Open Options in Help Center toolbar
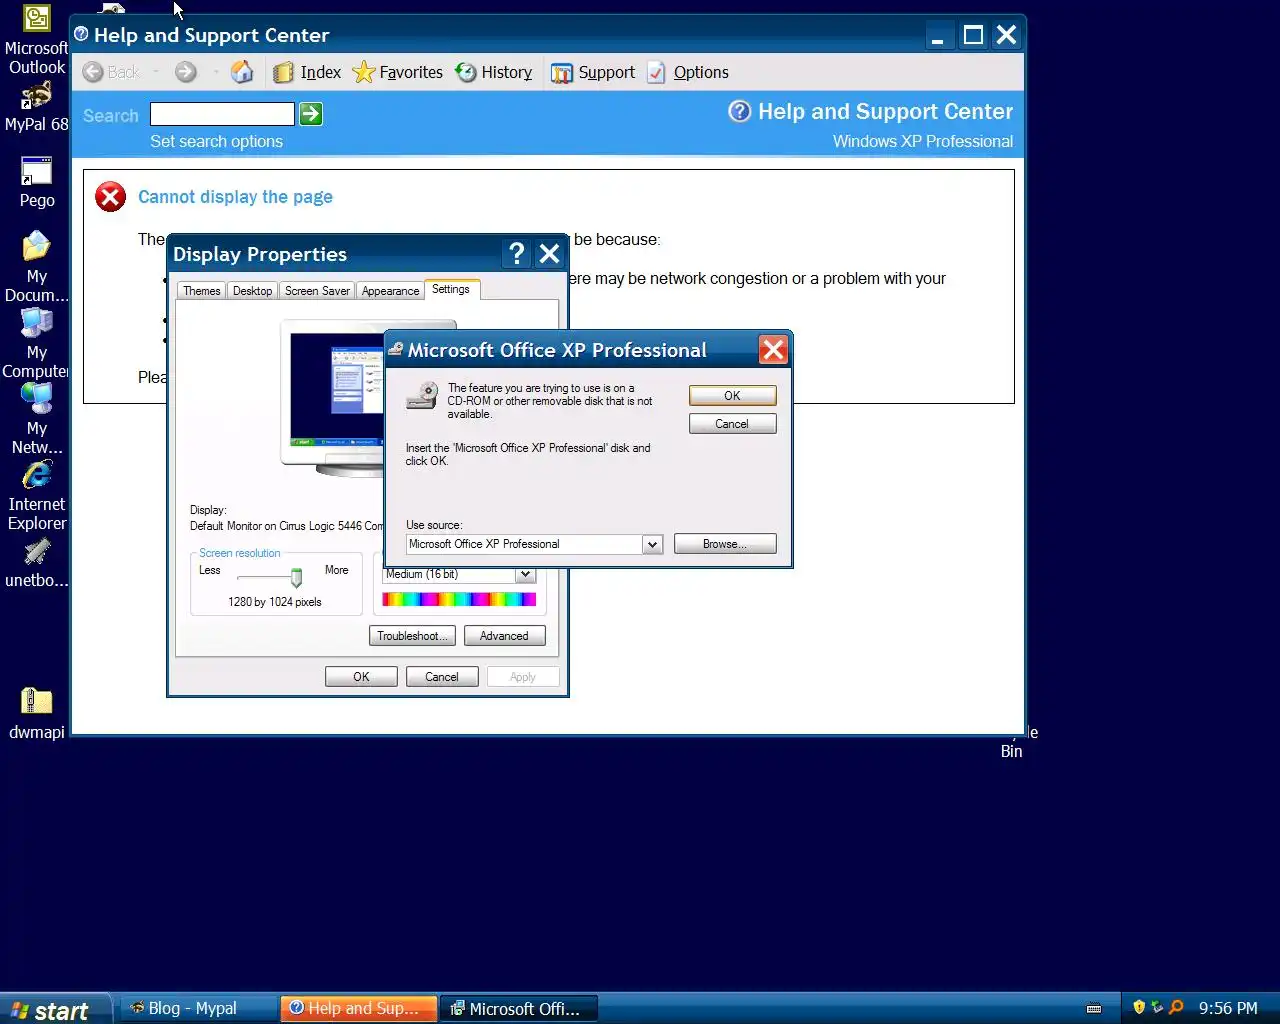The height and width of the screenshot is (1024, 1280). pyautogui.click(x=688, y=72)
